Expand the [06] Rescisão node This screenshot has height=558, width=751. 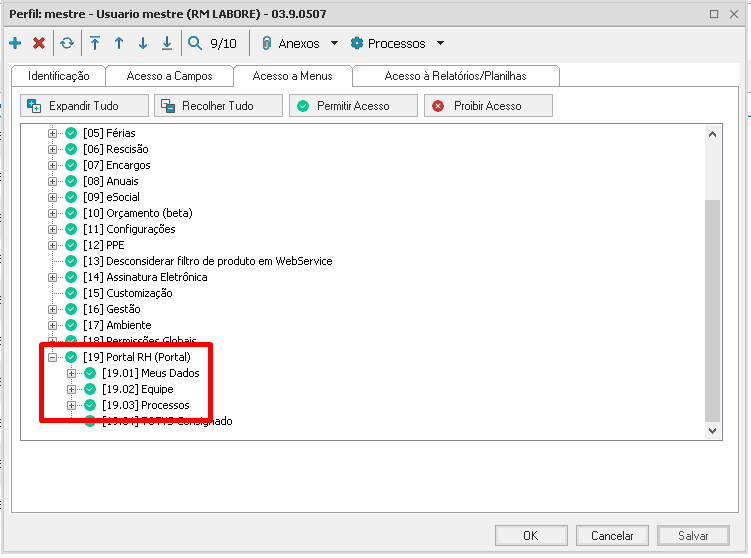point(52,149)
